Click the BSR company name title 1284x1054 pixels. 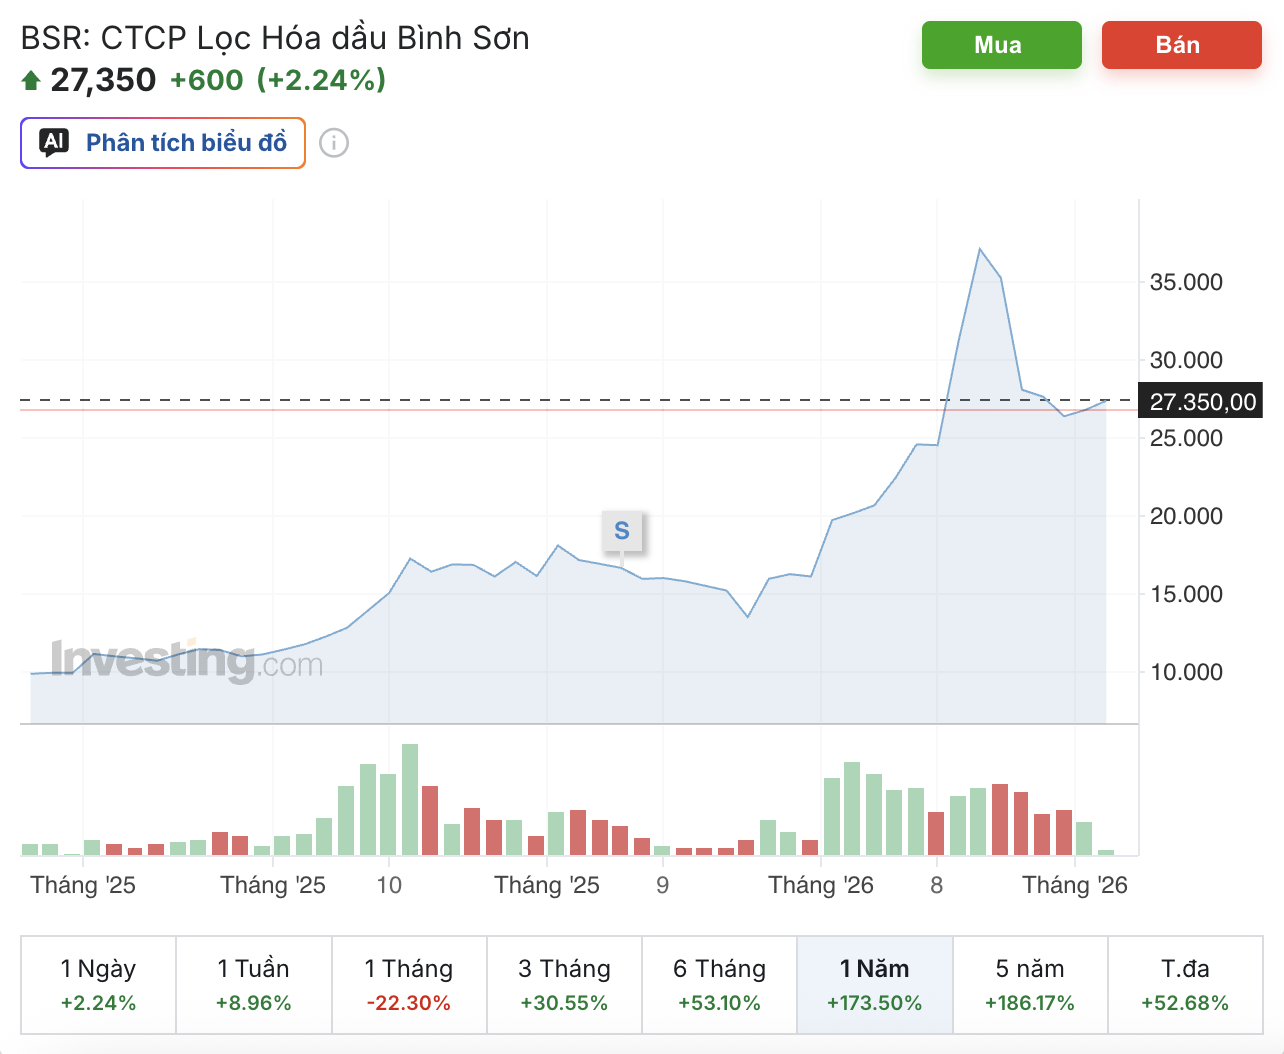[x=275, y=38]
